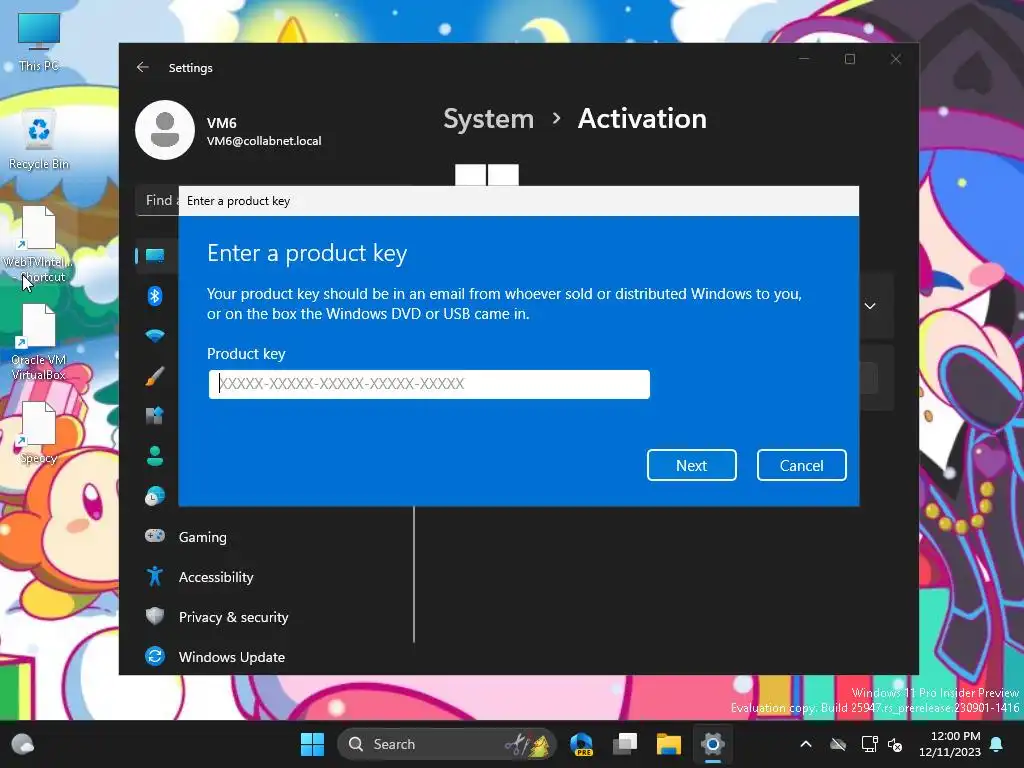Click VM6@collabnet.local account text
This screenshot has height=768, width=1024.
(x=264, y=141)
